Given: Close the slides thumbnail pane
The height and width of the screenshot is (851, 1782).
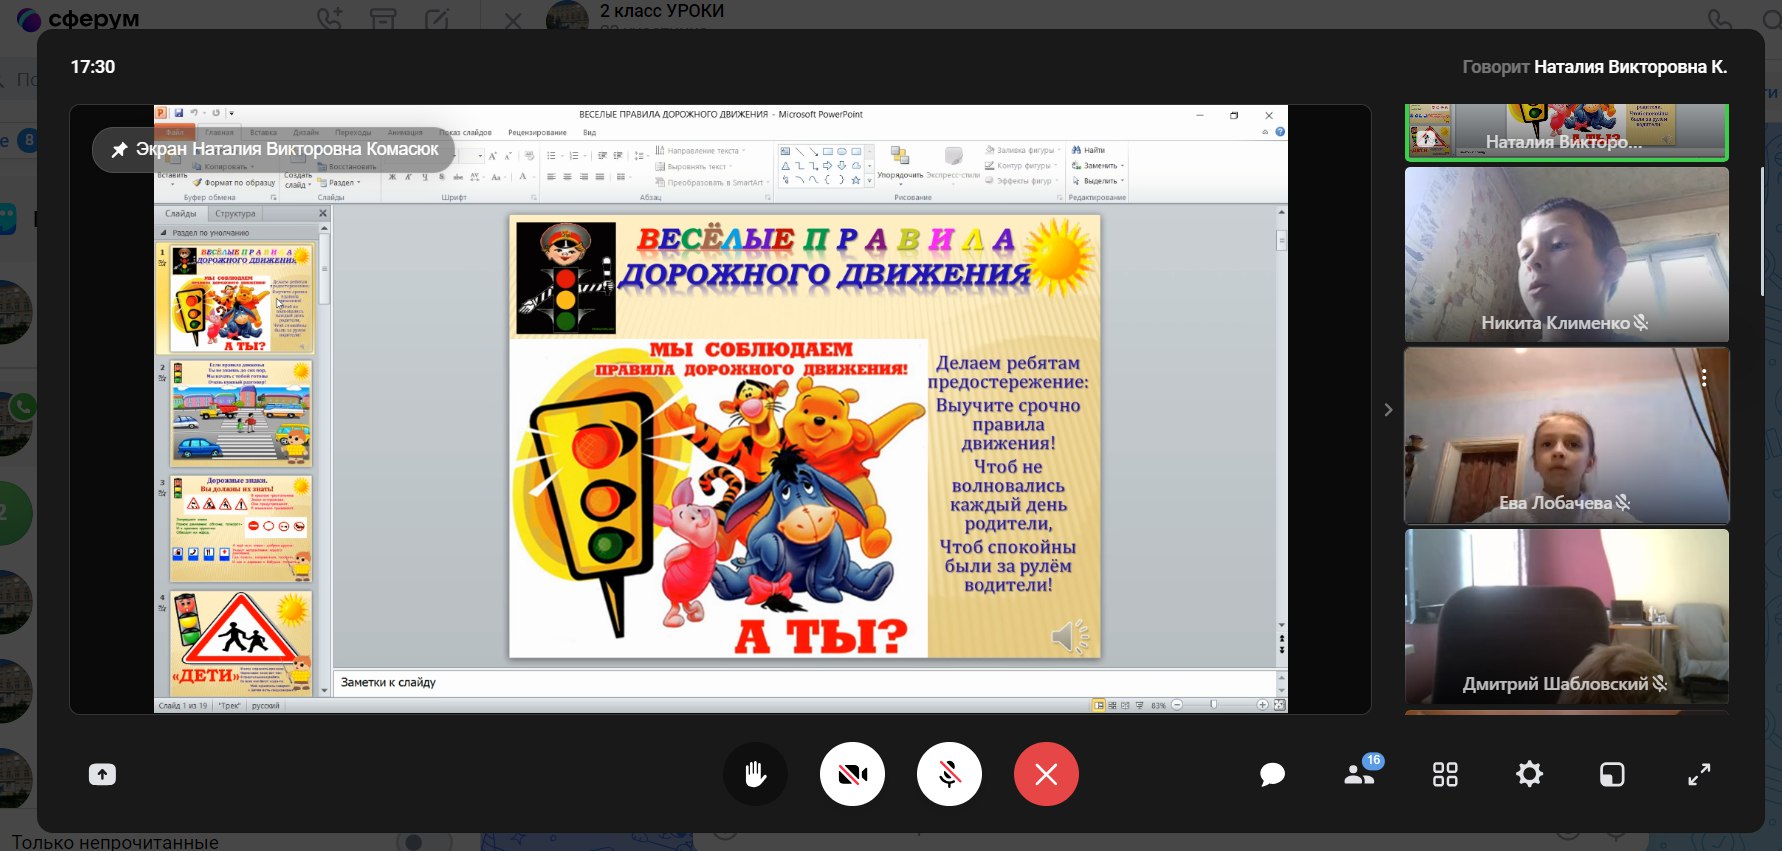Looking at the screenshot, I should (323, 213).
